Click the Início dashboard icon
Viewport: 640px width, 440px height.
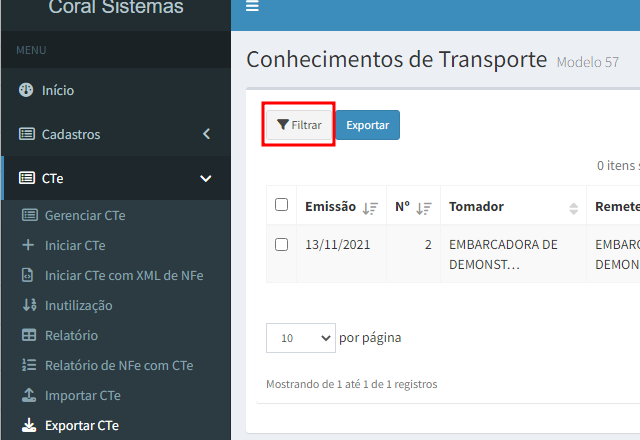tap(26, 90)
